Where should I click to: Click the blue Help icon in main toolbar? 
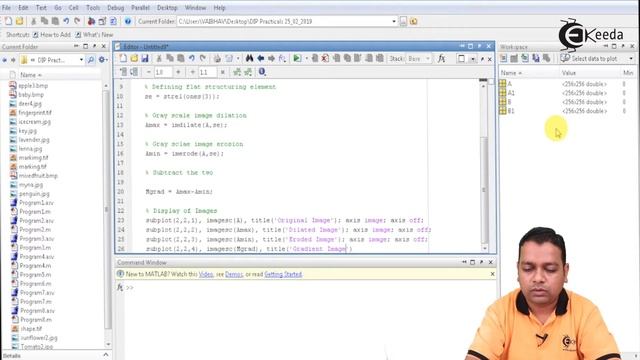128,21
